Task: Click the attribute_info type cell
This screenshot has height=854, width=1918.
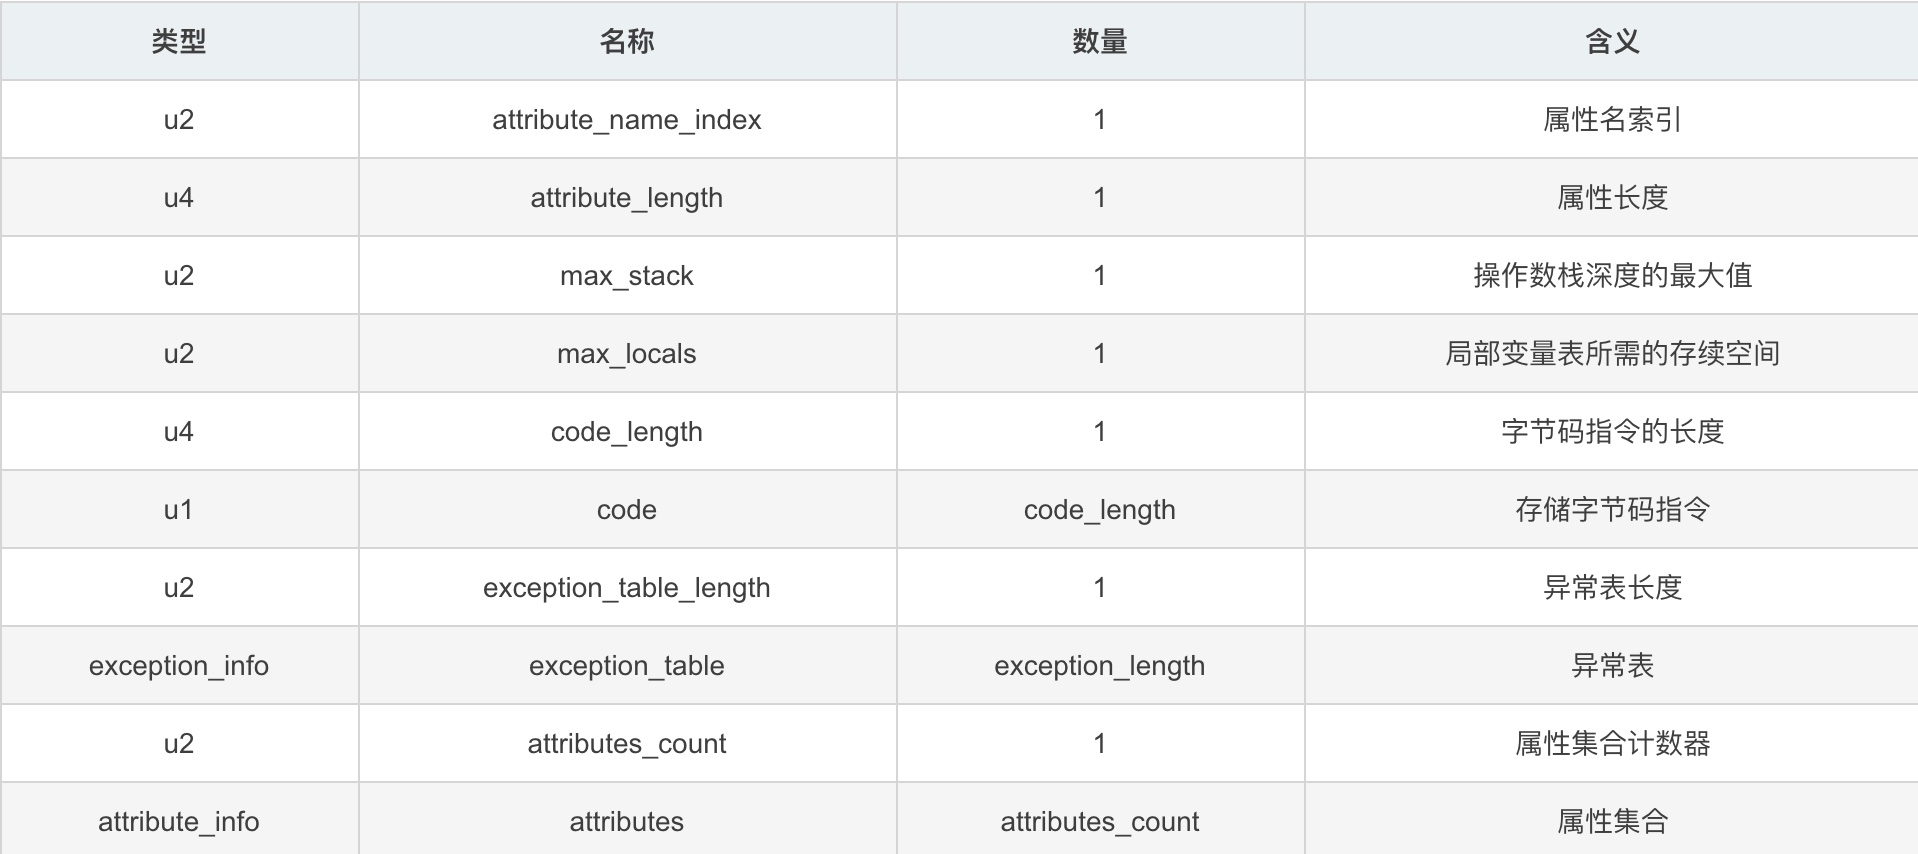Action: coord(179,821)
